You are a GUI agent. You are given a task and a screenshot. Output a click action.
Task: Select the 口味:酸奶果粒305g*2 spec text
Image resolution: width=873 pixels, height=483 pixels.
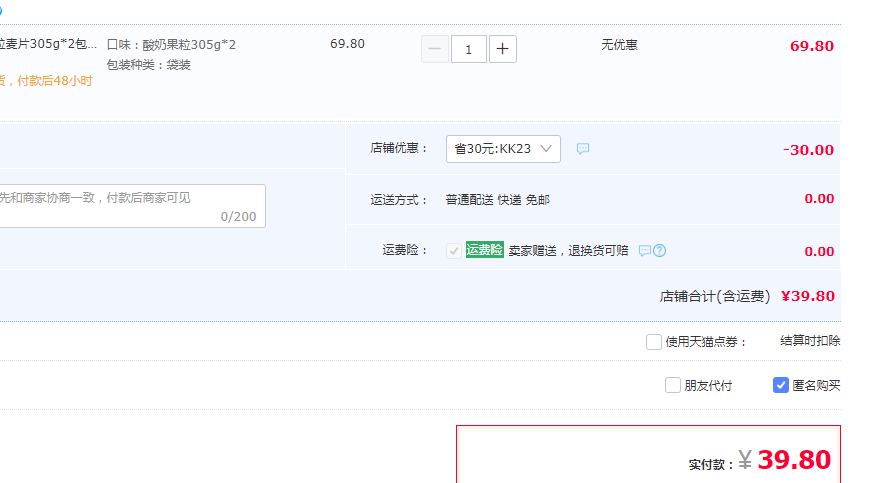pyautogui.click(x=171, y=45)
